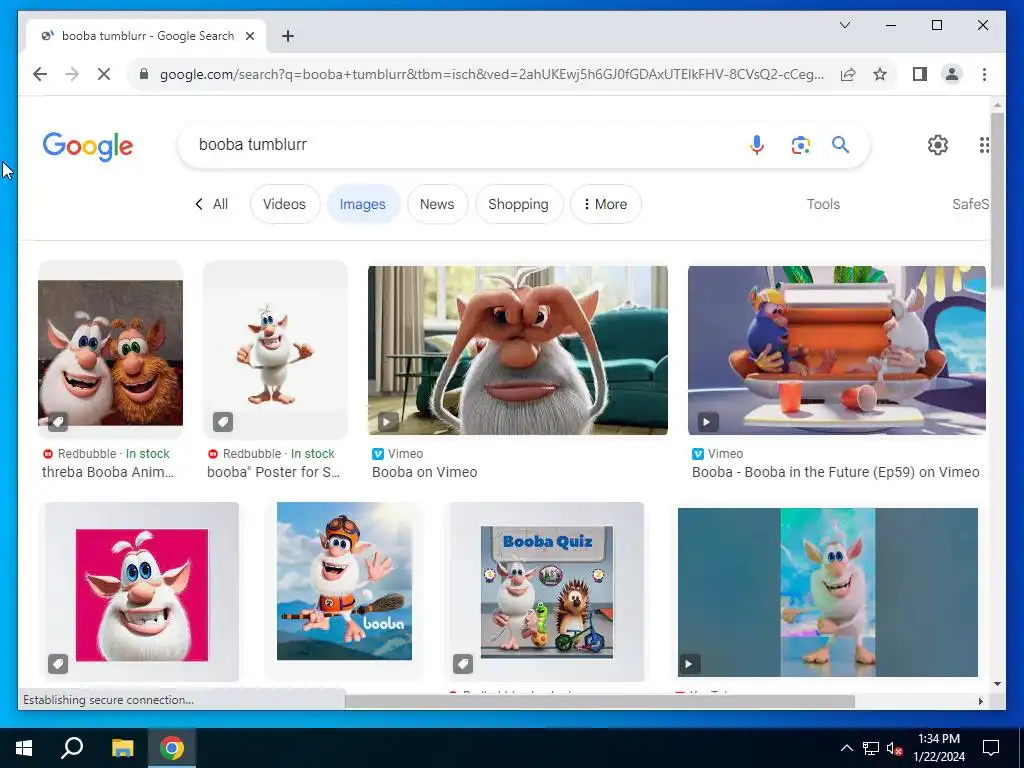This screenshot has height=768, width=1024.
Task: Open File Explorer from the taskbar
Action: [x=122, y=748]
